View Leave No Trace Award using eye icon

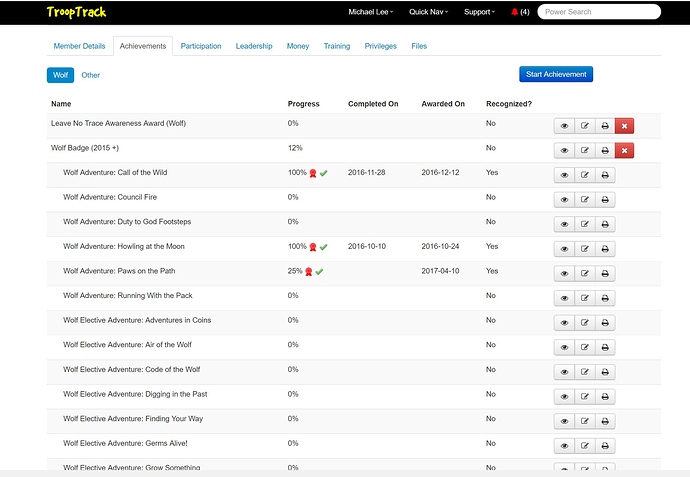point(564,126)
